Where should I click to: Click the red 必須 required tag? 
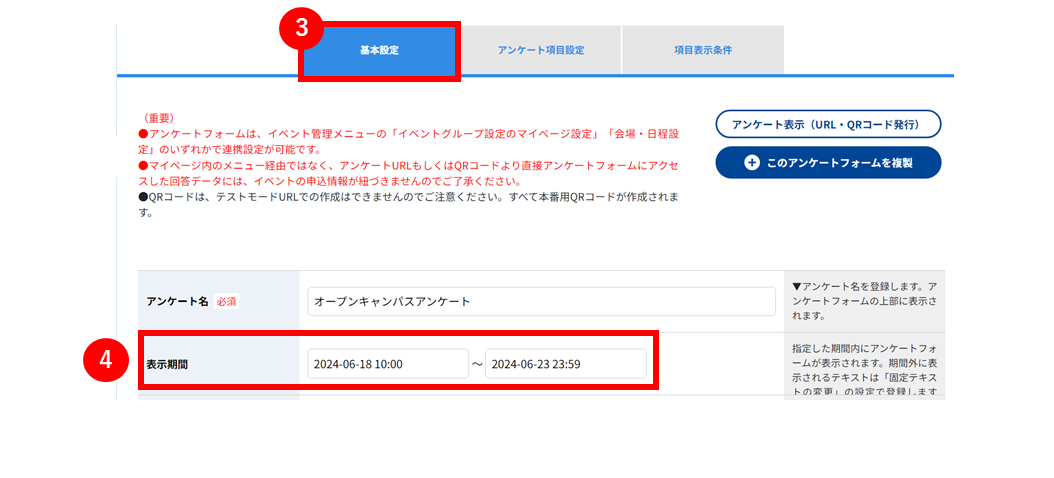click(x=227, y=302)
